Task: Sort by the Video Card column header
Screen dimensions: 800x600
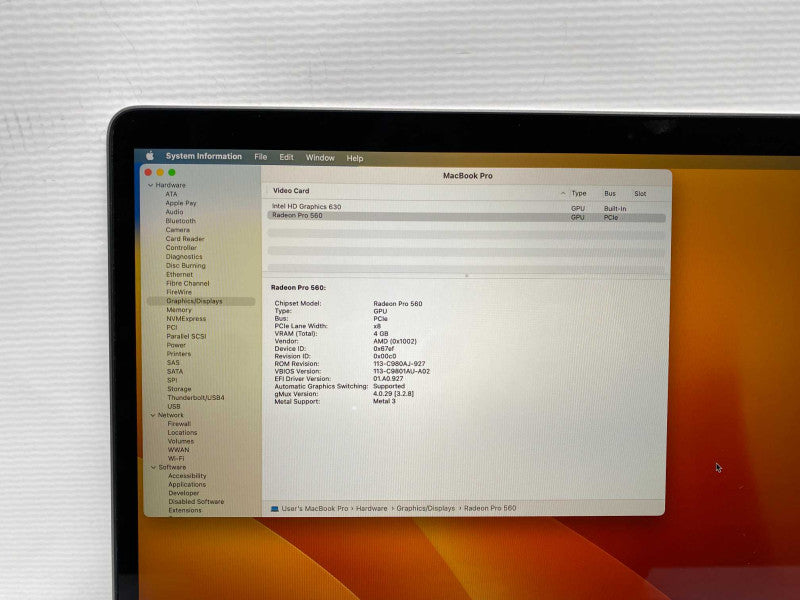Action: coord(291,191)
